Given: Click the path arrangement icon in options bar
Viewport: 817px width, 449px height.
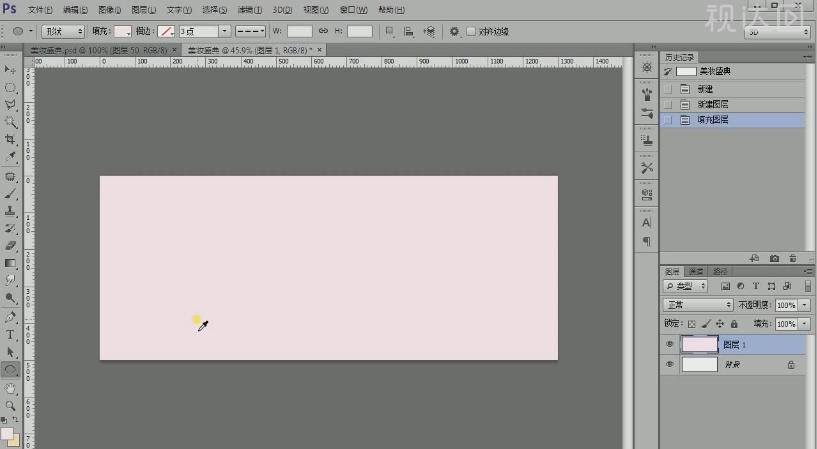Looking at the screenshot, I should point(429,32).
